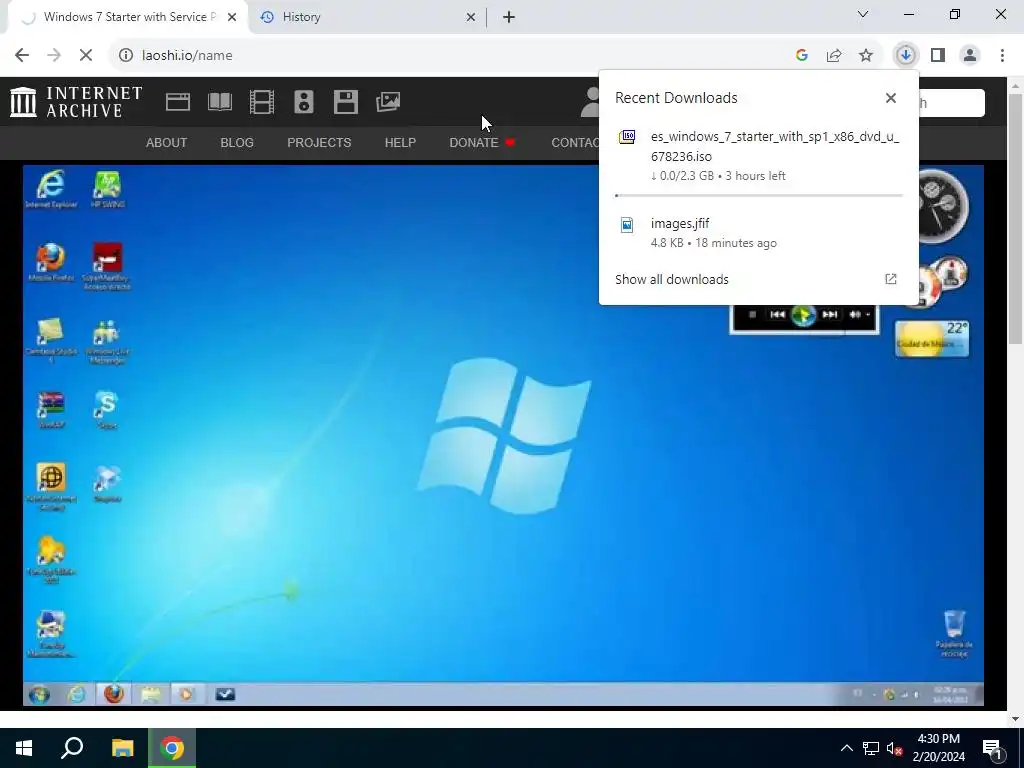Open the ABOUT menu item
The width and height of the screenshot is (1024, 768).
[x=167, y=142]
